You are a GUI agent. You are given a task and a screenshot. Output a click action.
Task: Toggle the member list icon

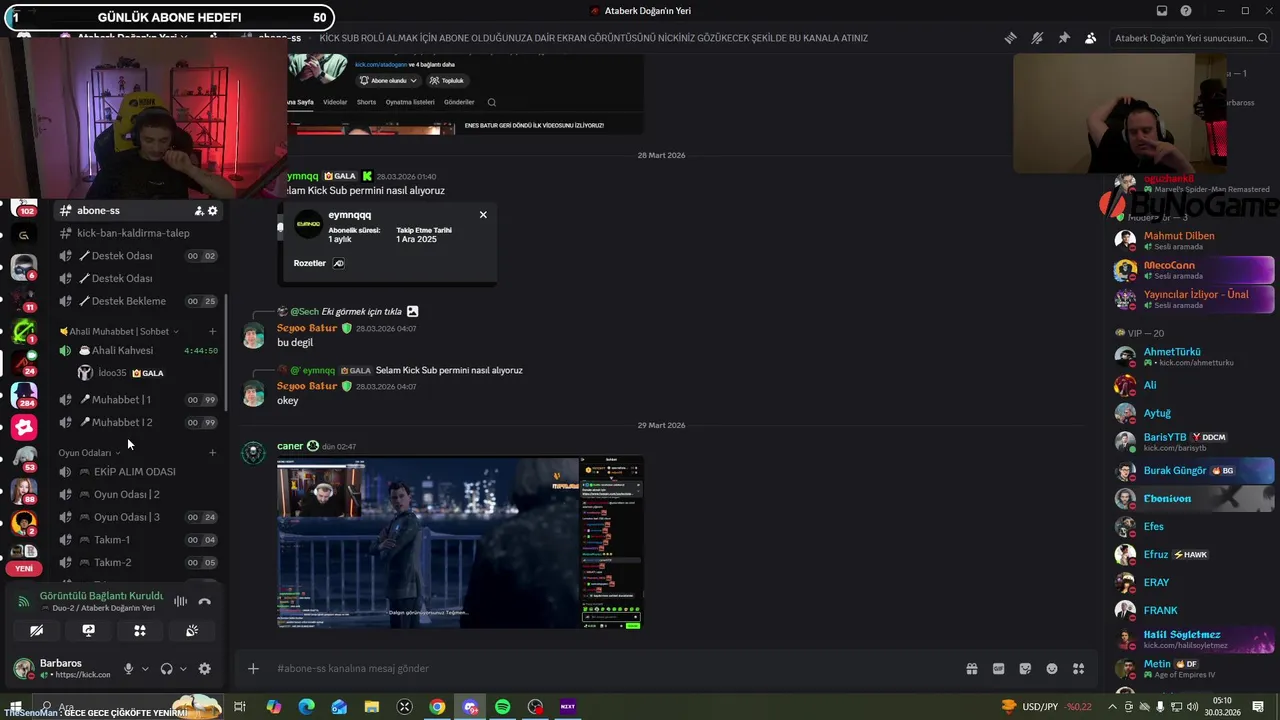click(x=1090, y=38)
